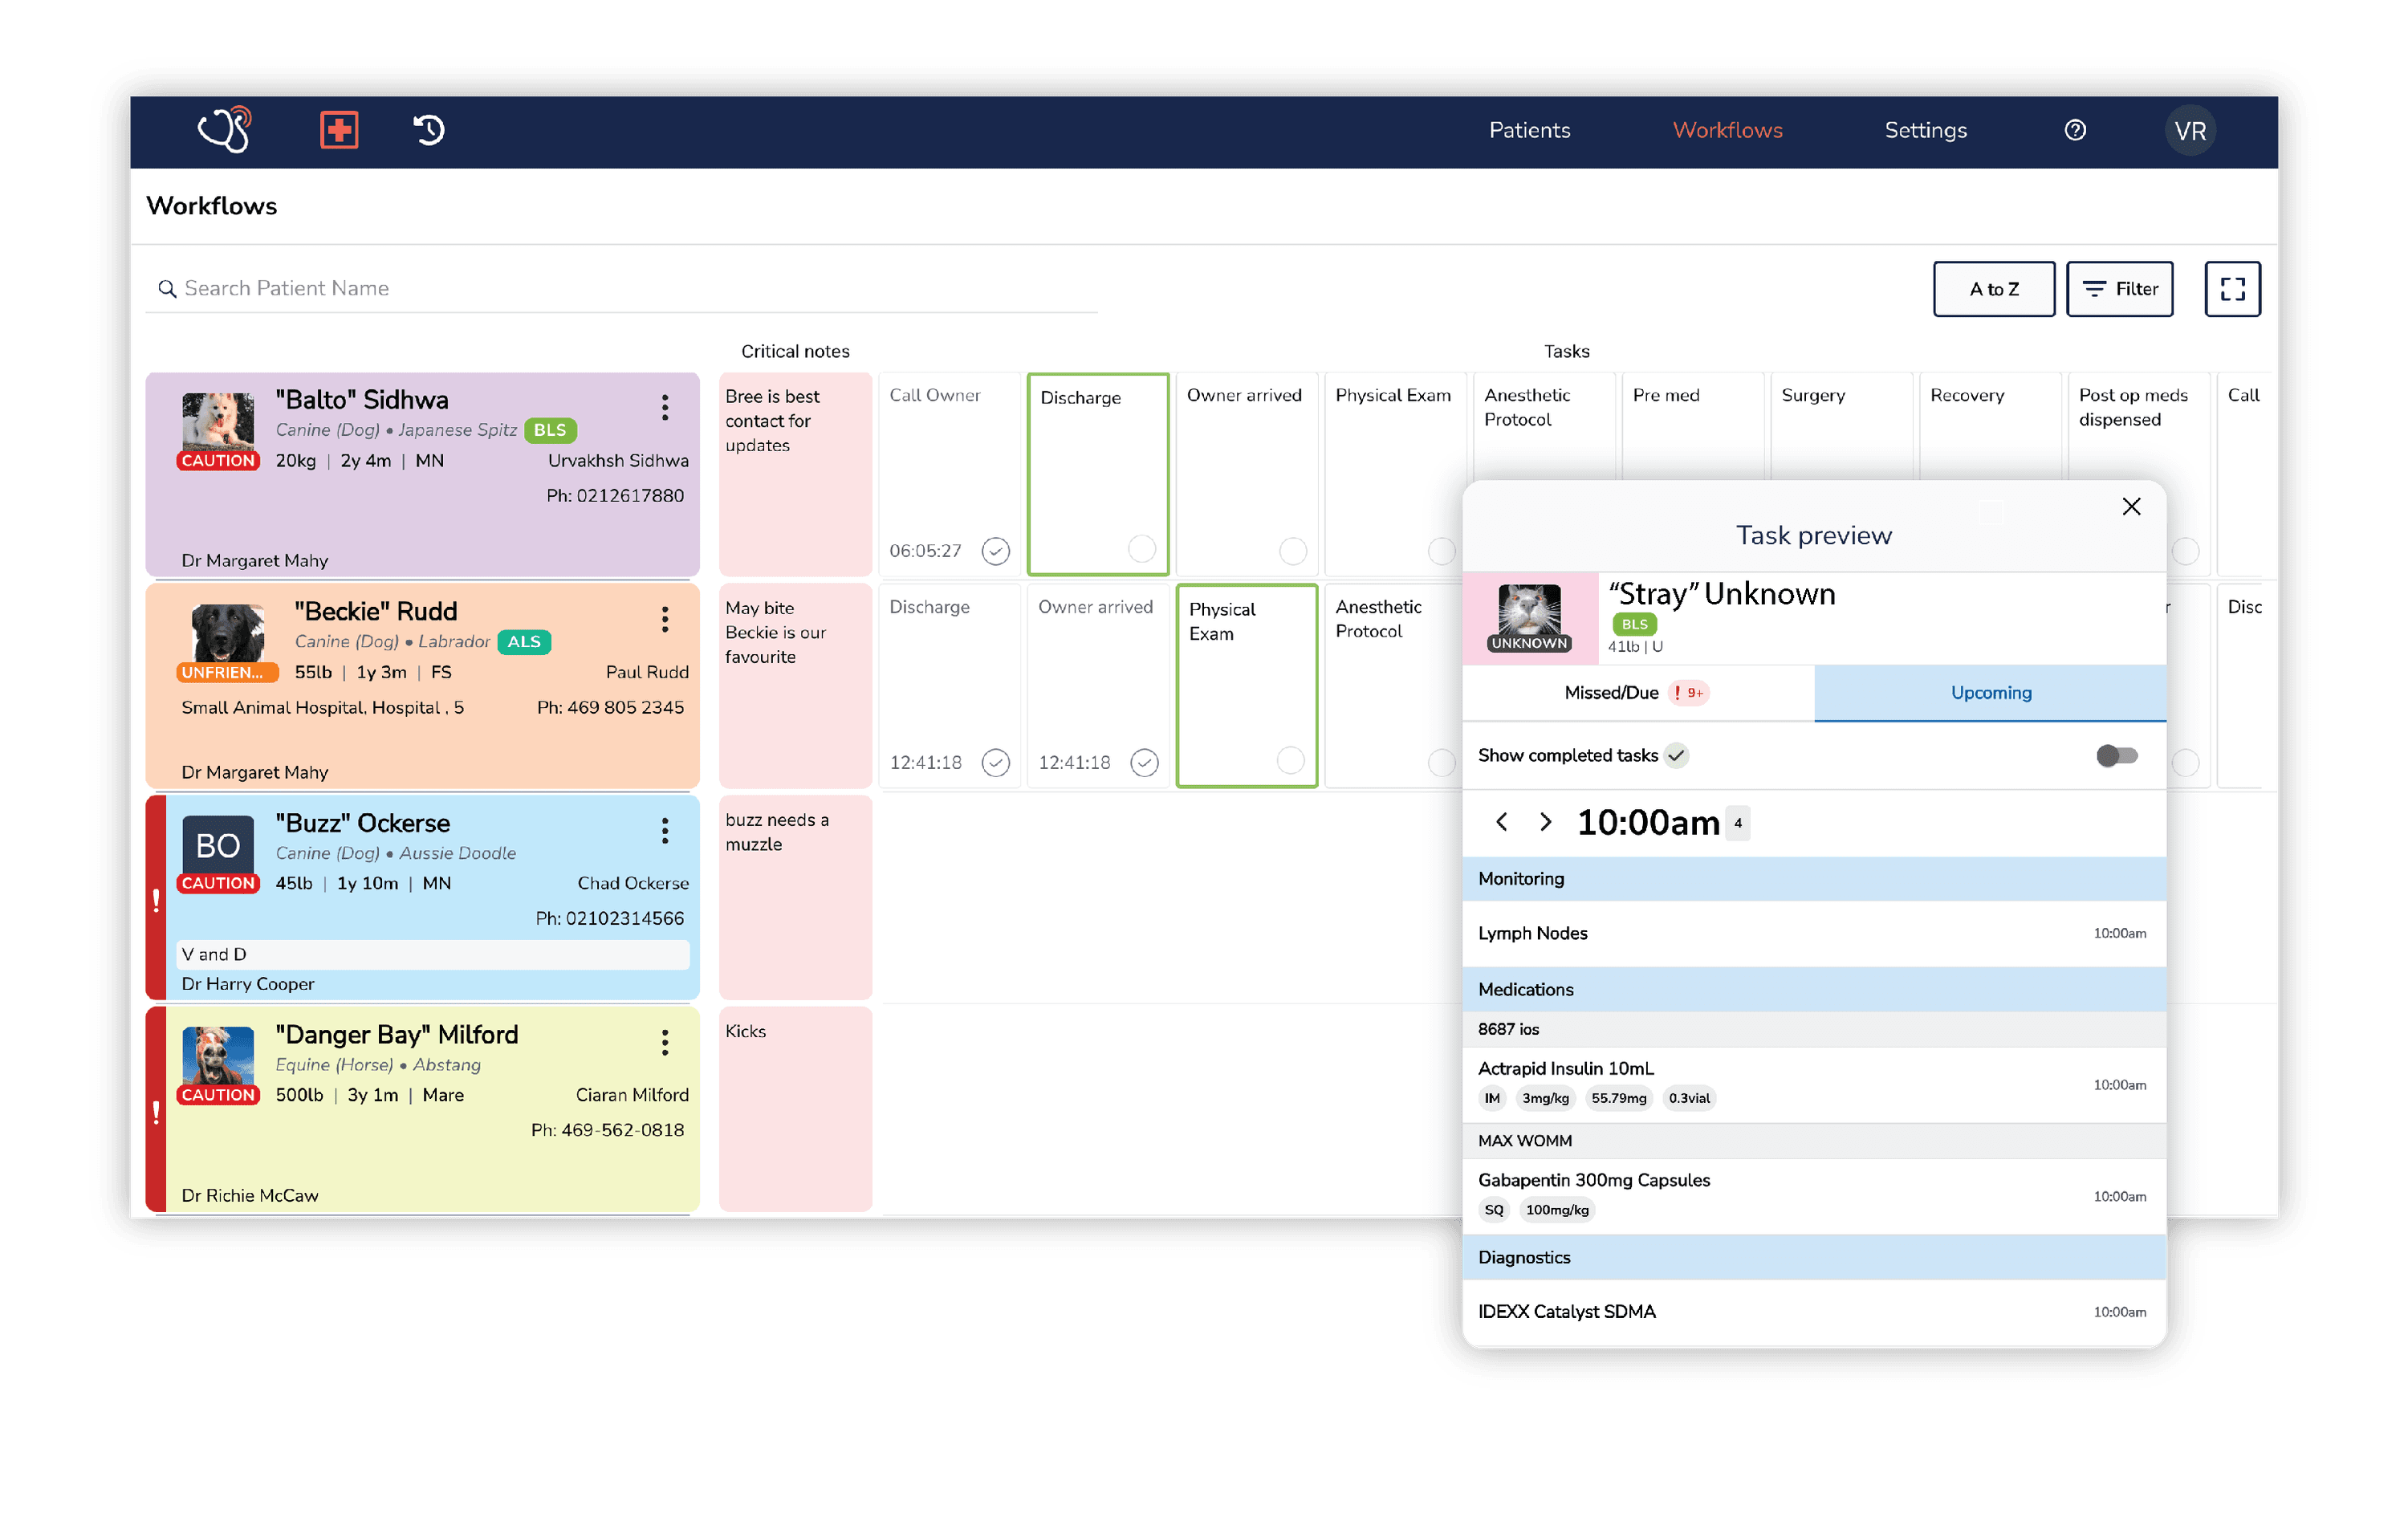
Task: Uncheck Balto's Call Owner completed circle
Action: 995,551
